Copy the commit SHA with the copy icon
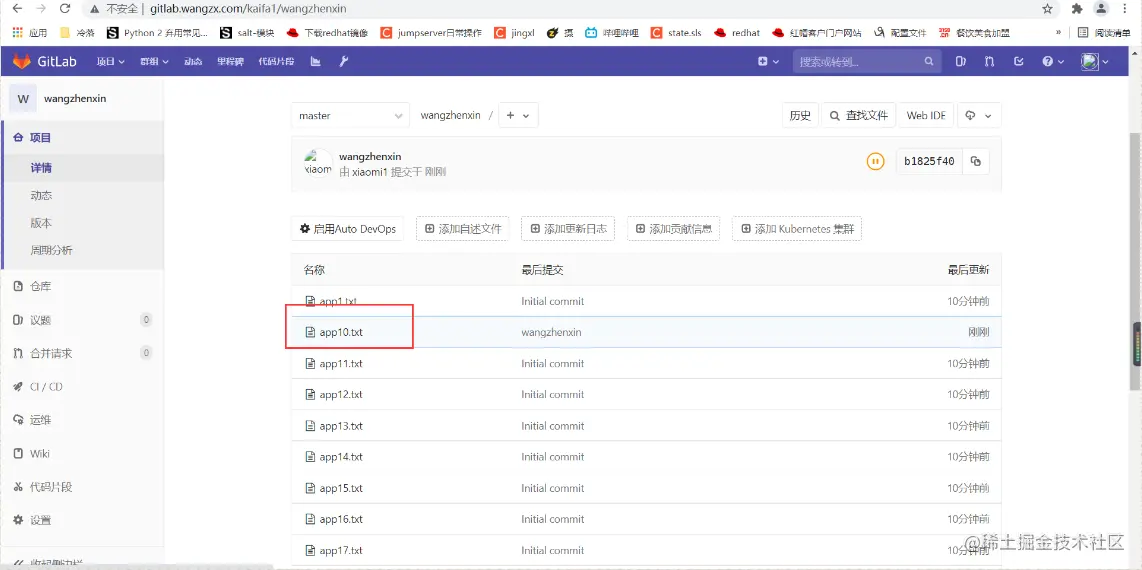 coord(976,162)
